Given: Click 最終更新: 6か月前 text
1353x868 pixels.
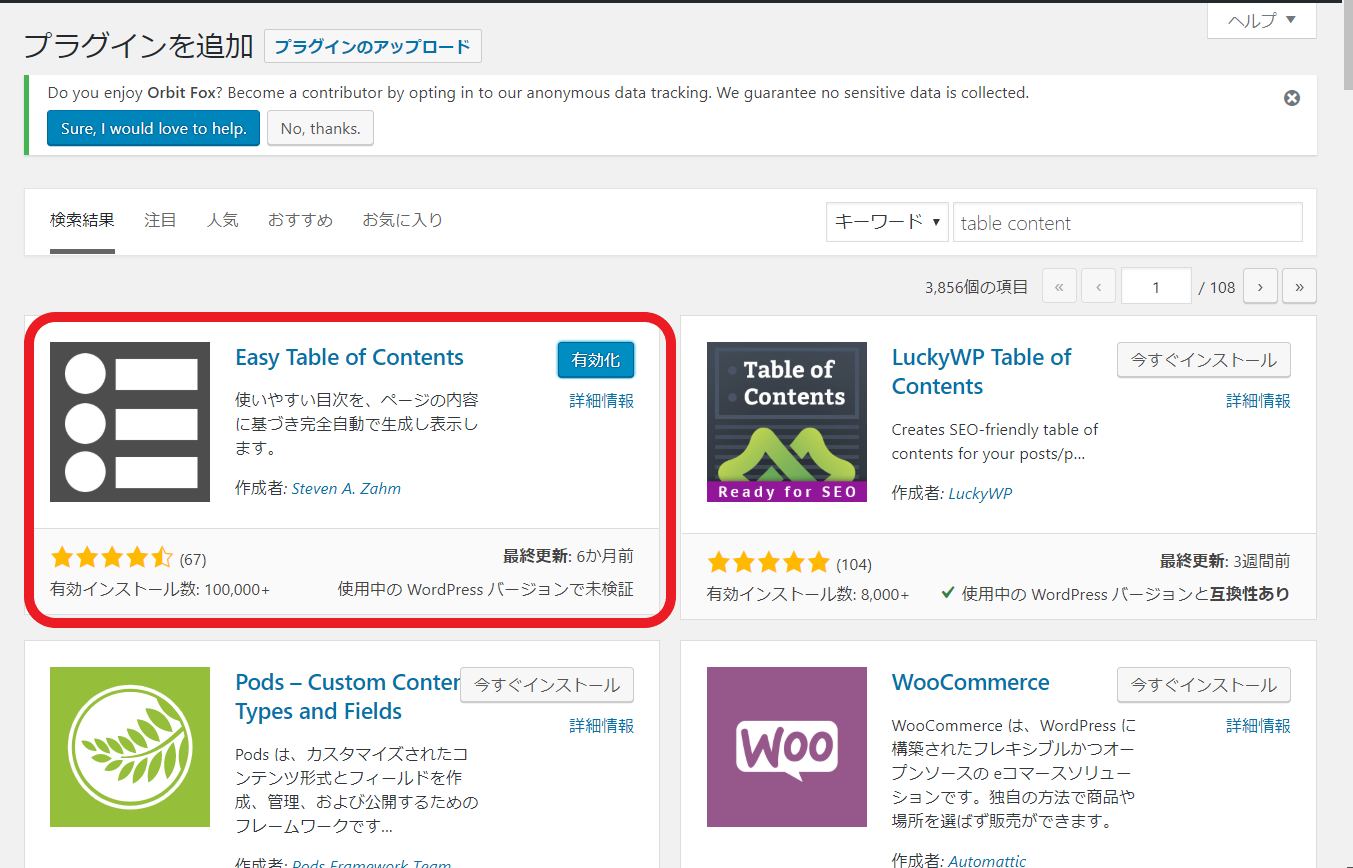Looking at the screenshot, I should [x=568, y=557].
